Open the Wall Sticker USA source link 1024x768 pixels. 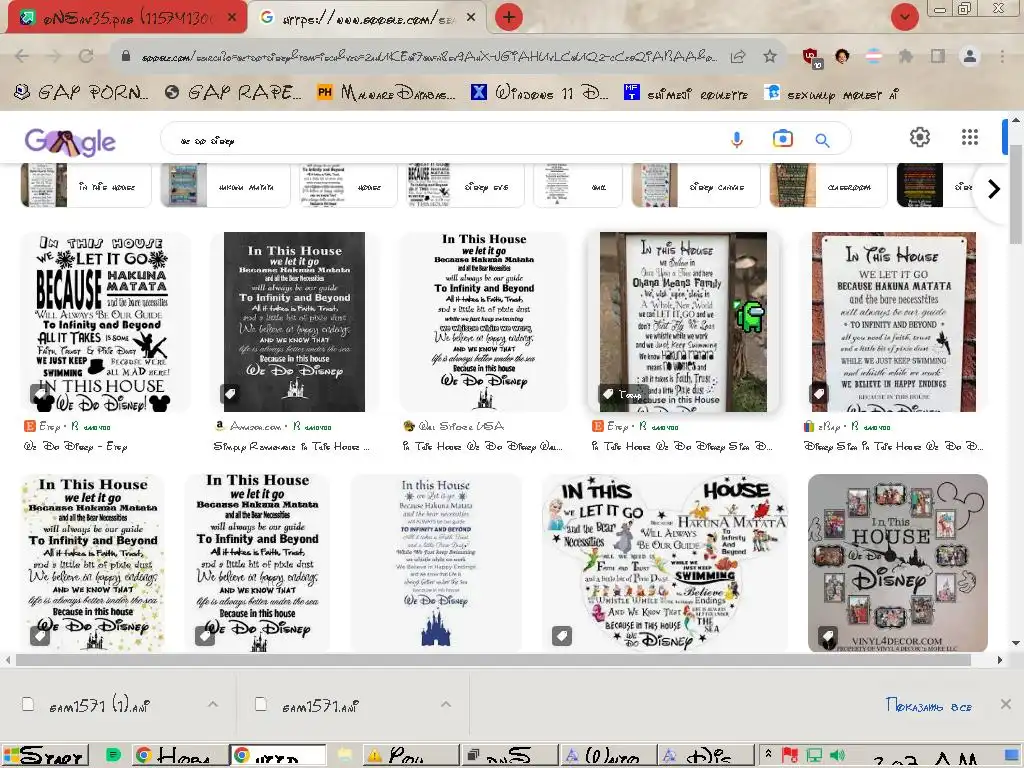click(454, 426)
